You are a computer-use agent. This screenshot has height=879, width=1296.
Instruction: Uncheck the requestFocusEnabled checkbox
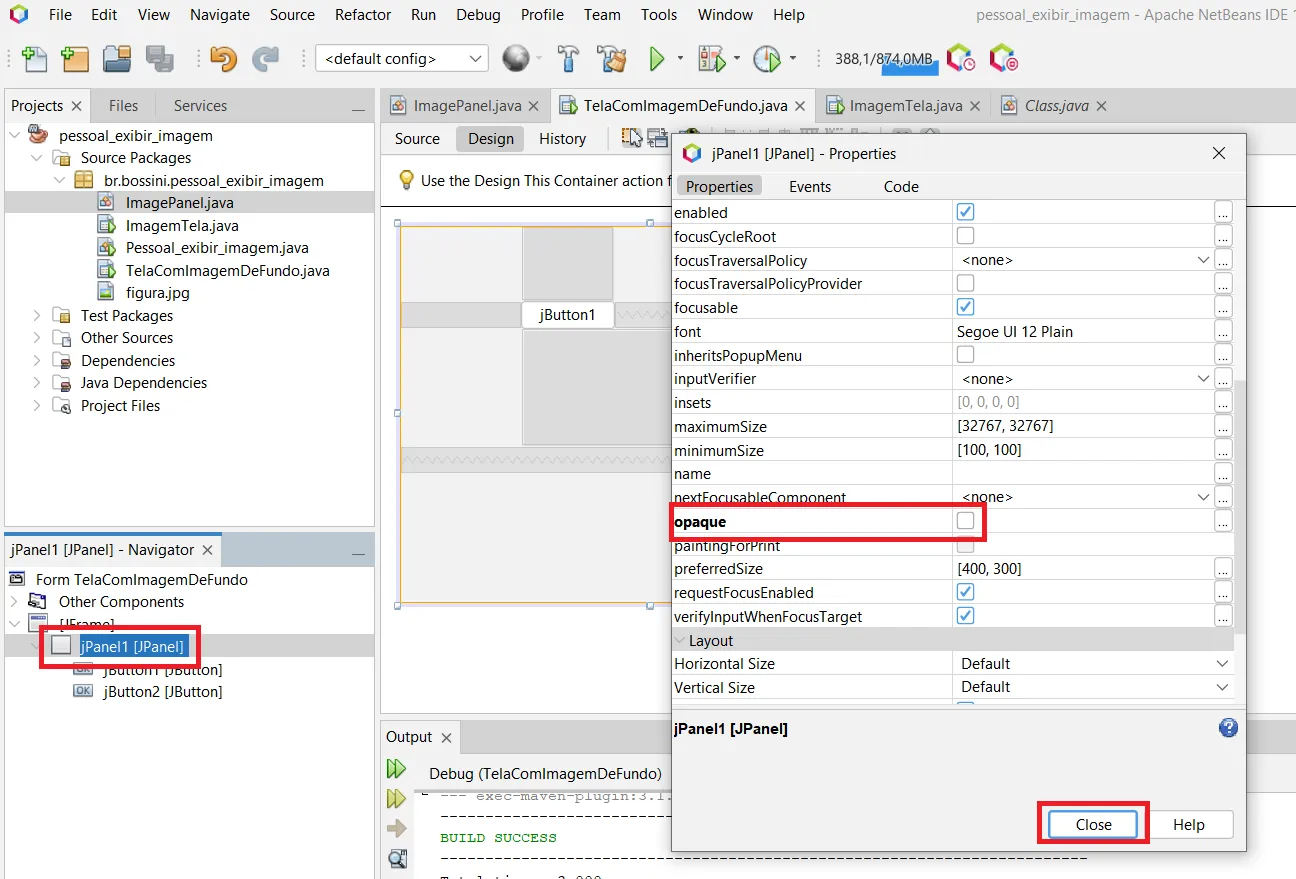click(x=965, y=592)
